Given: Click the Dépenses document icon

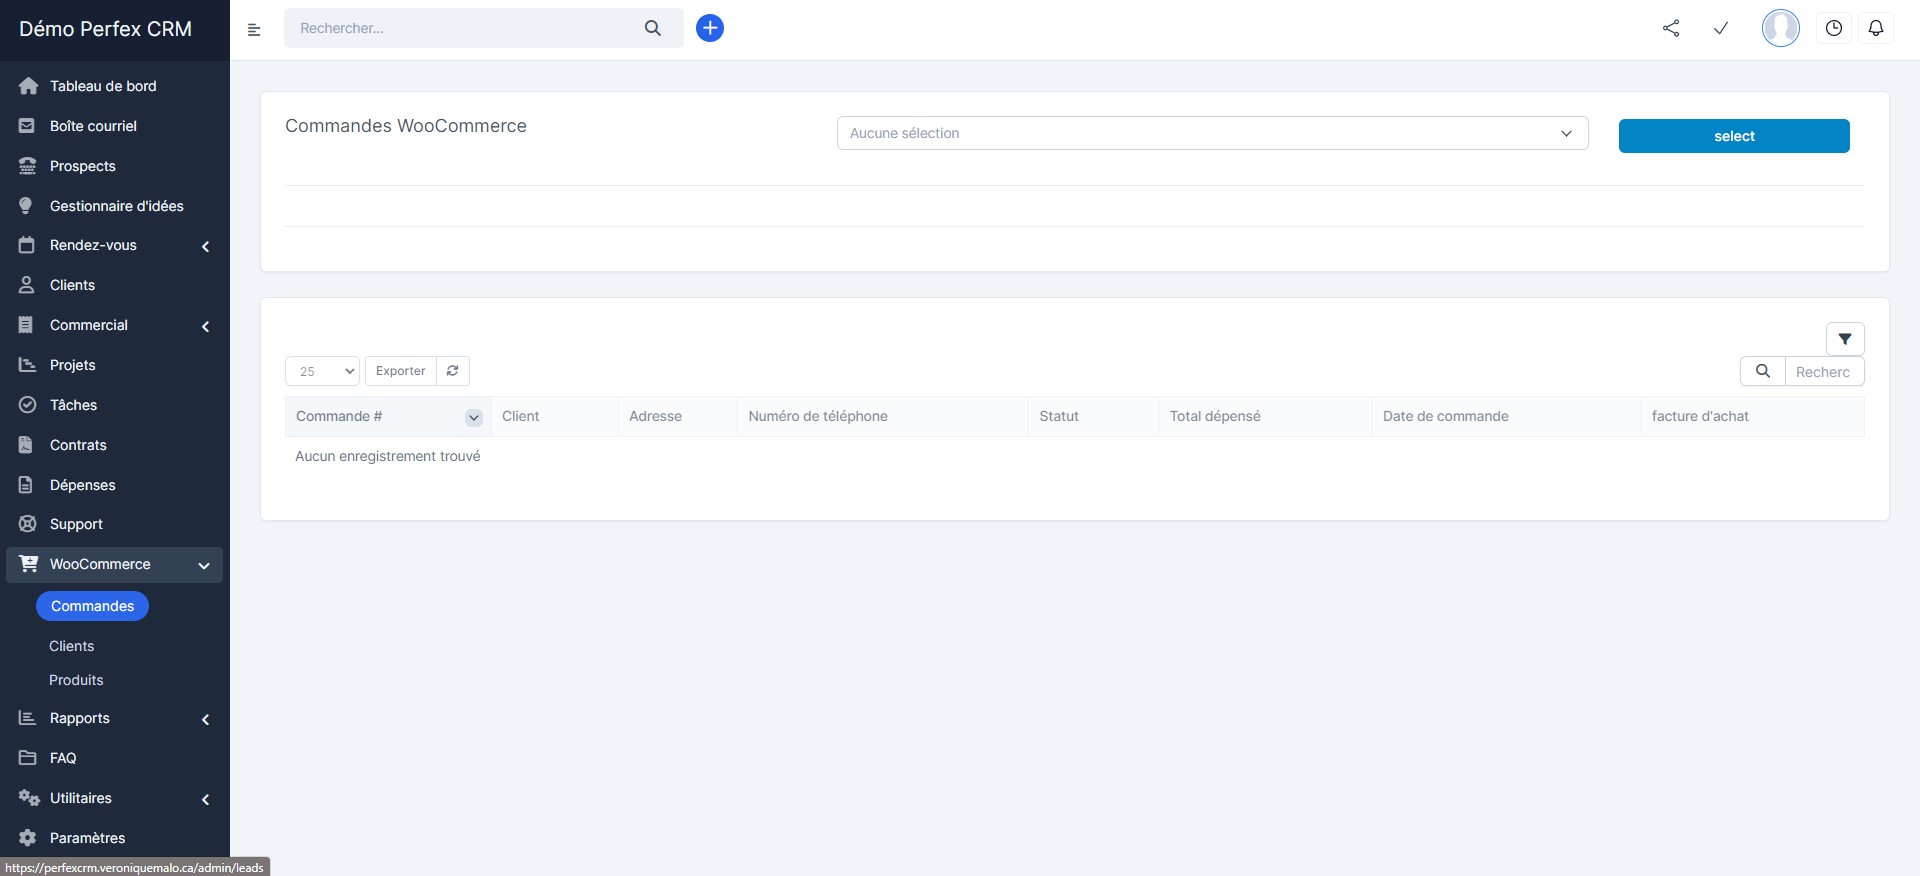Looking at the screenshot, I should pos(26,485).
